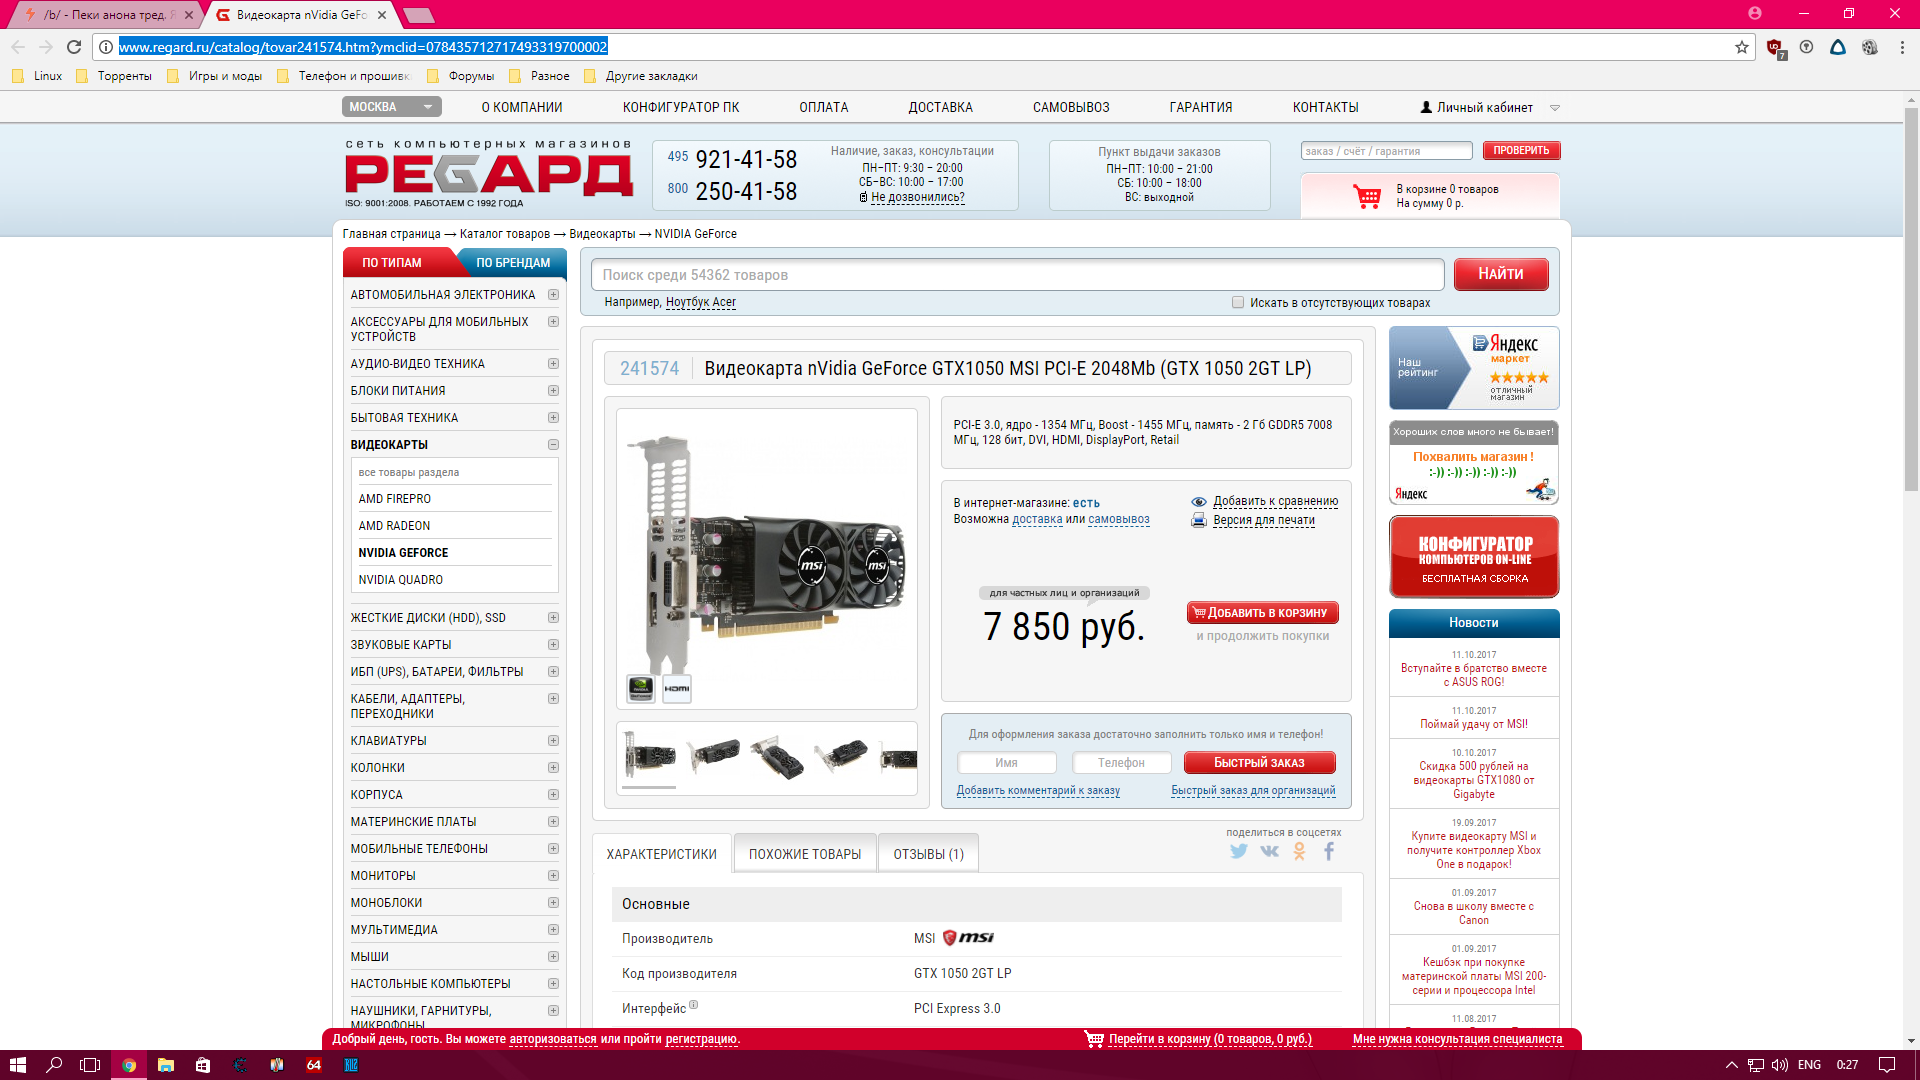Click the Regard store logo
Screen dimensions: 1920x1080
[x=489, y=174]
